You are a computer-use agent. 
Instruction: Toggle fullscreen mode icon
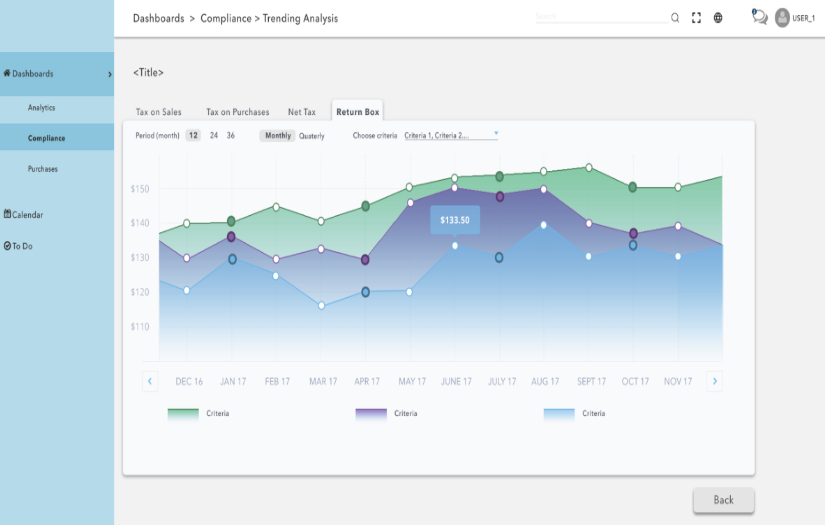pyautogui.click(x=696, y=18)
